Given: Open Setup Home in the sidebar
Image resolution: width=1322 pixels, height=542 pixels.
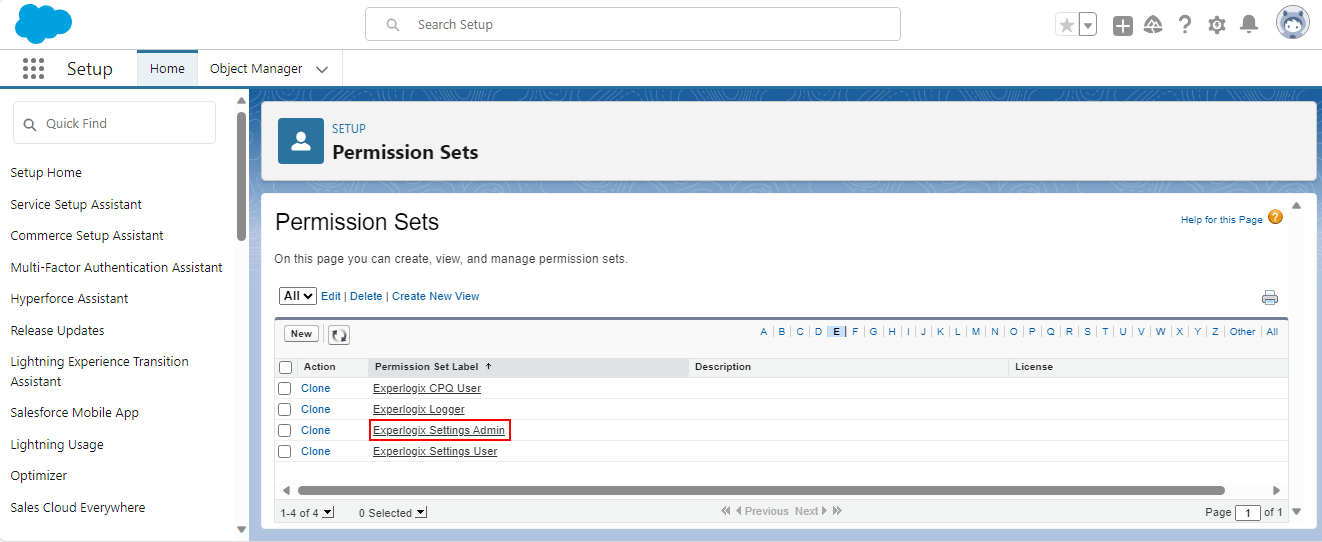Looking at the screenshot, I should [x=46, y=172].
